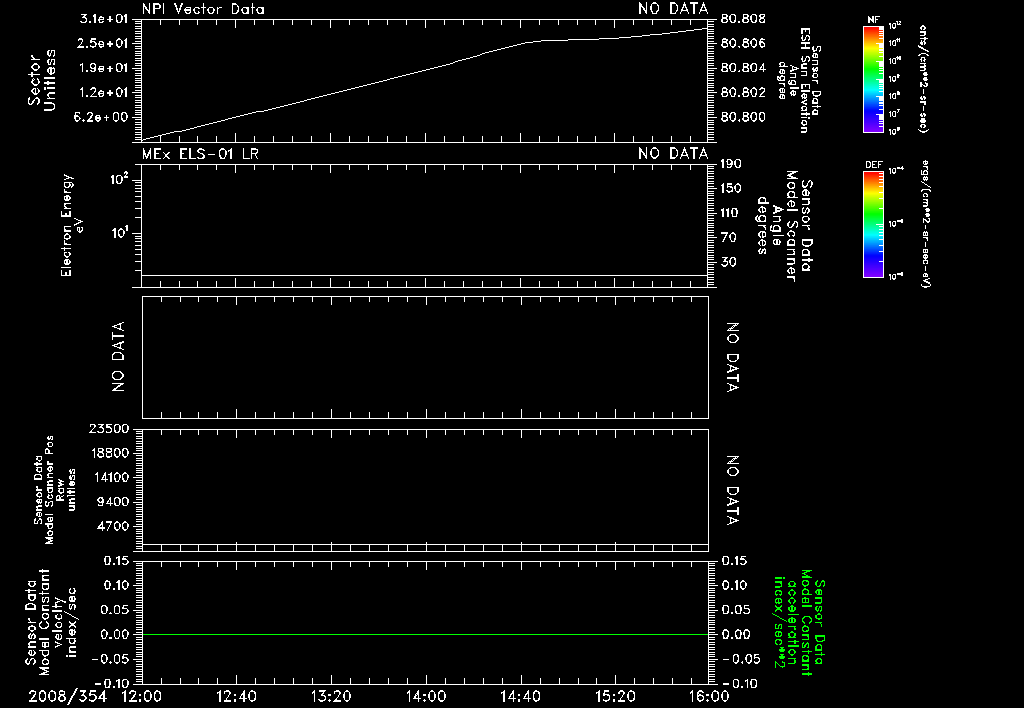Click 'NO DATA' beside the MEx ELS-01 LR title

[673, 154]
